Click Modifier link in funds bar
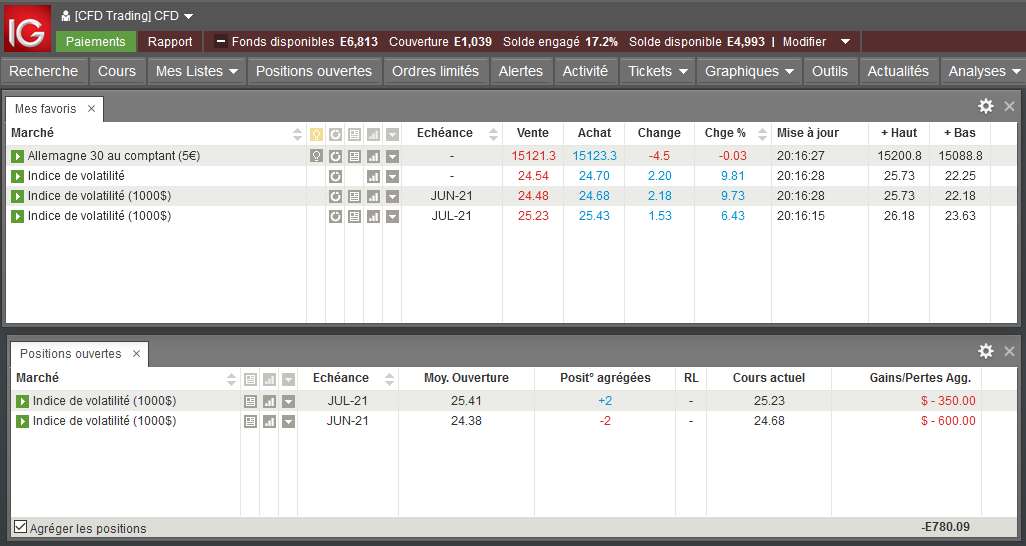1026x546 pixels. tap(804, 42)
